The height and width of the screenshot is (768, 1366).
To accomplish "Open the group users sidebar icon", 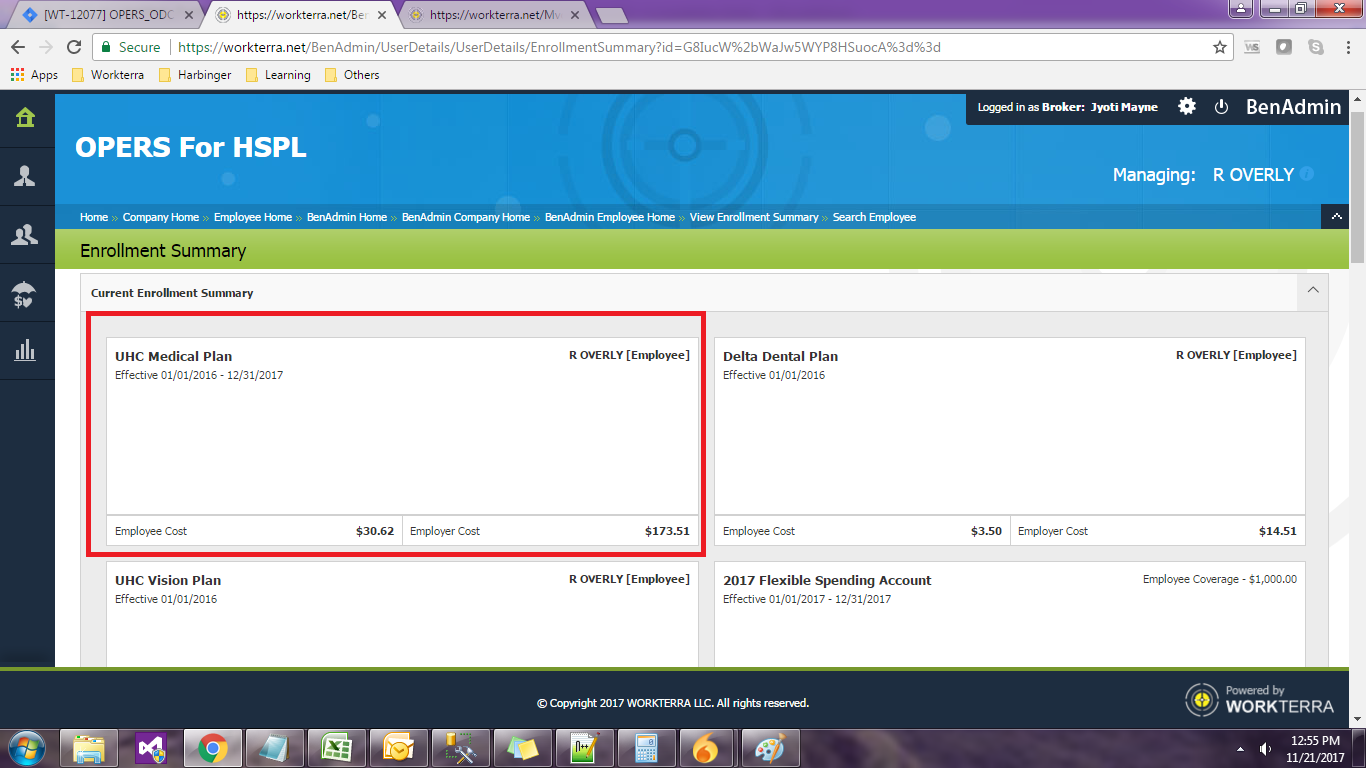I will (x=25, y=235).
